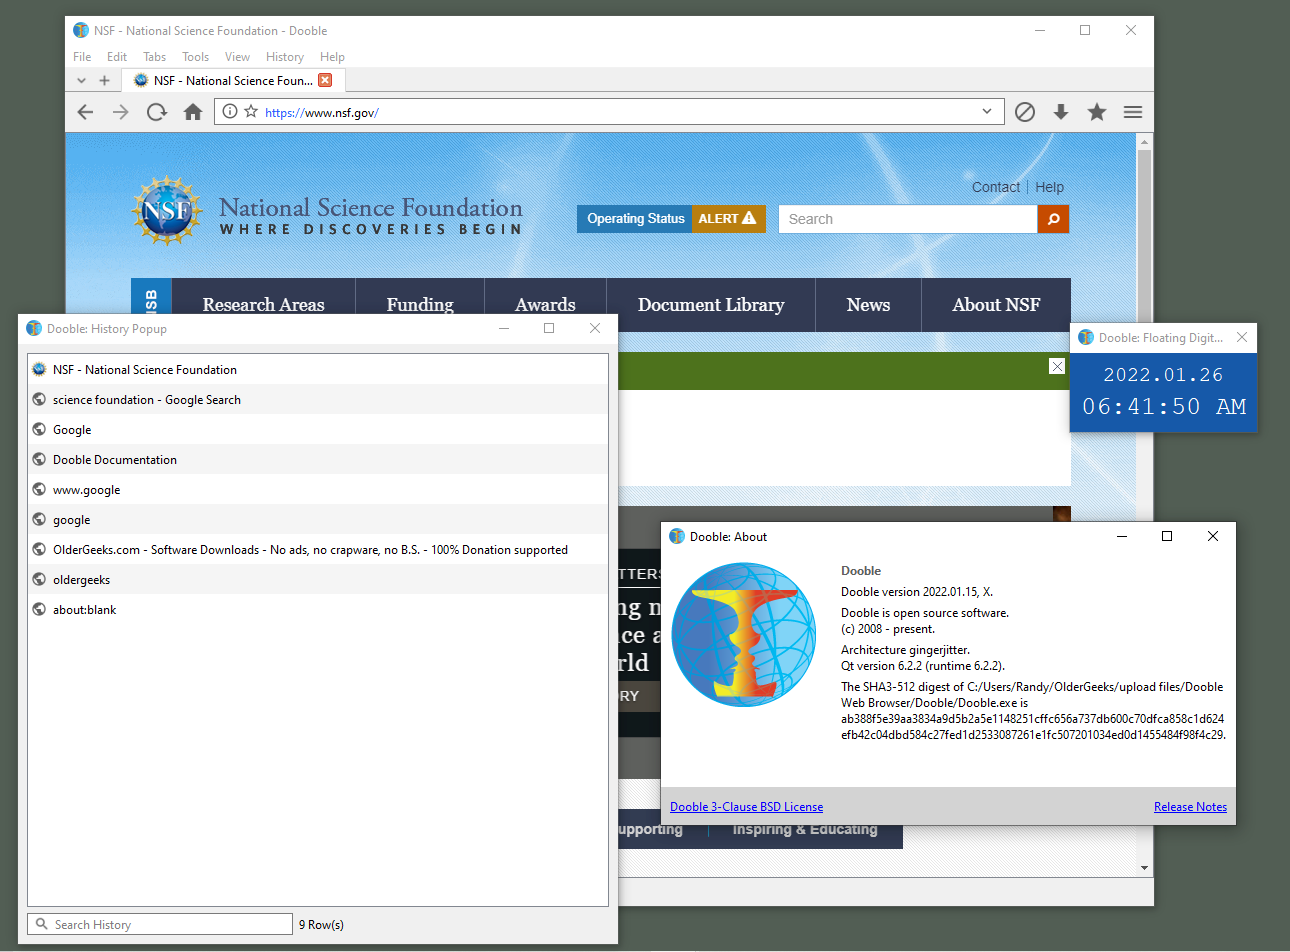
Task: Add a new tab with plus icon
Action: (x=104, y=81)
